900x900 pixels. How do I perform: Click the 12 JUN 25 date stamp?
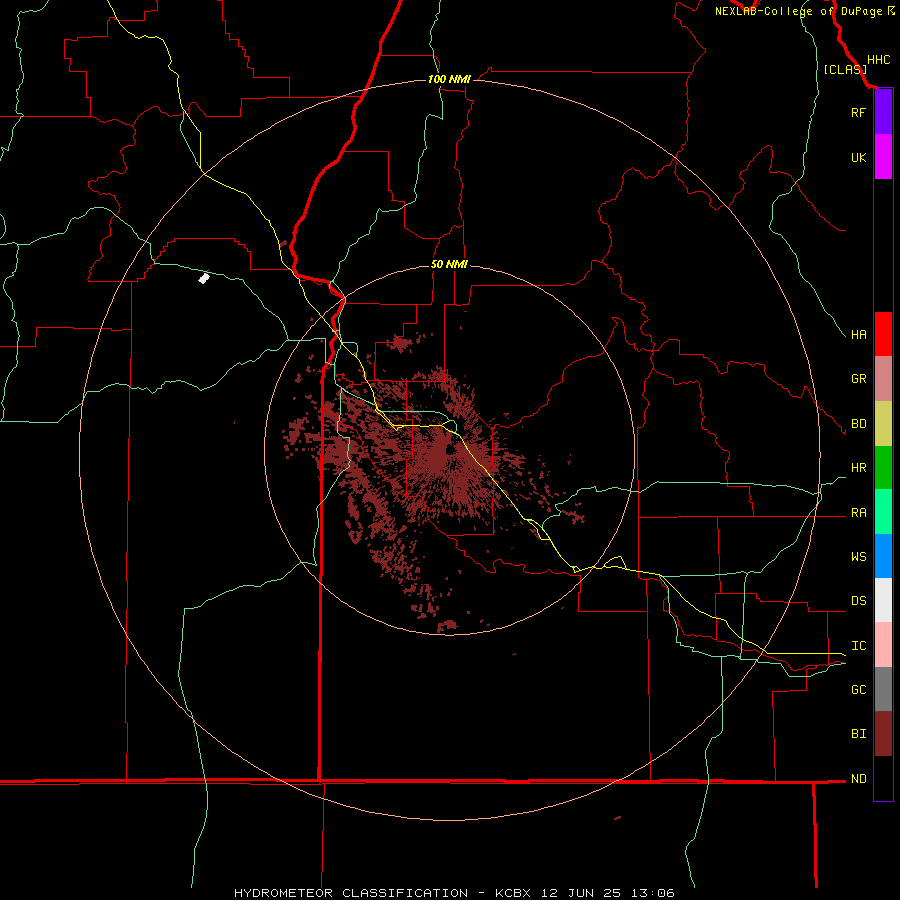[581, 893]
